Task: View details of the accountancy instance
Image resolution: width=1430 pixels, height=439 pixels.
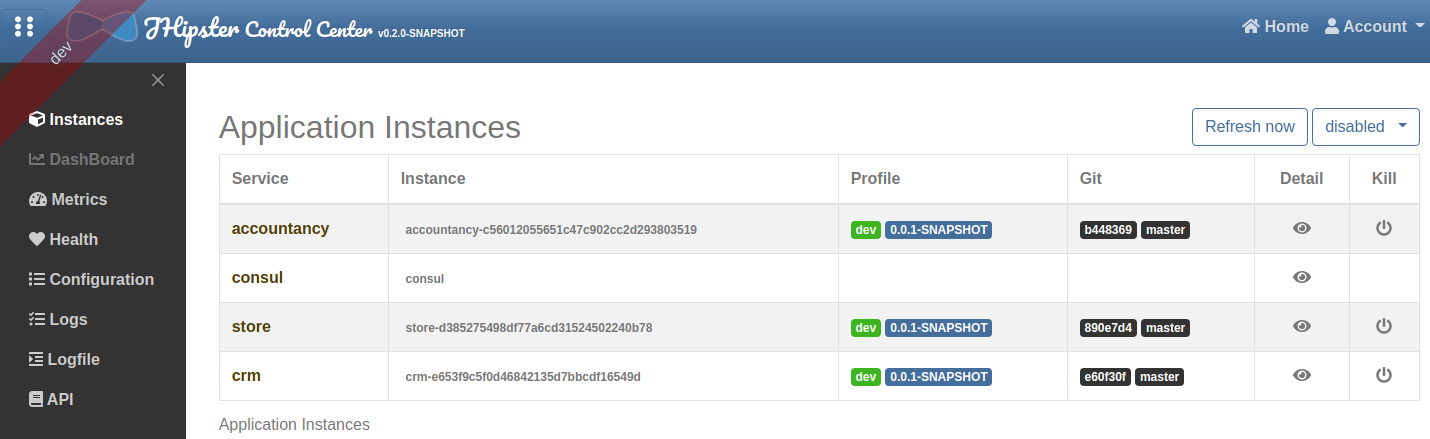Action: coord(1301,229)
